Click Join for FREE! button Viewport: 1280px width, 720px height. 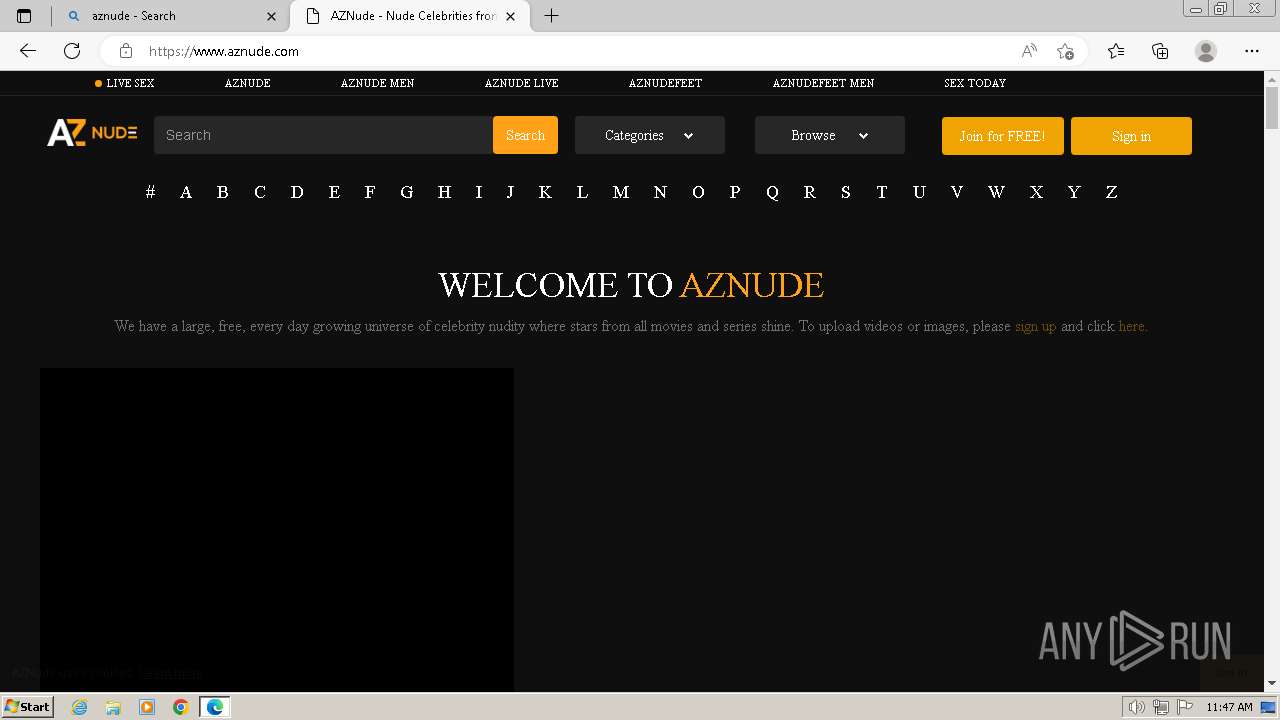click(1003, 136)
